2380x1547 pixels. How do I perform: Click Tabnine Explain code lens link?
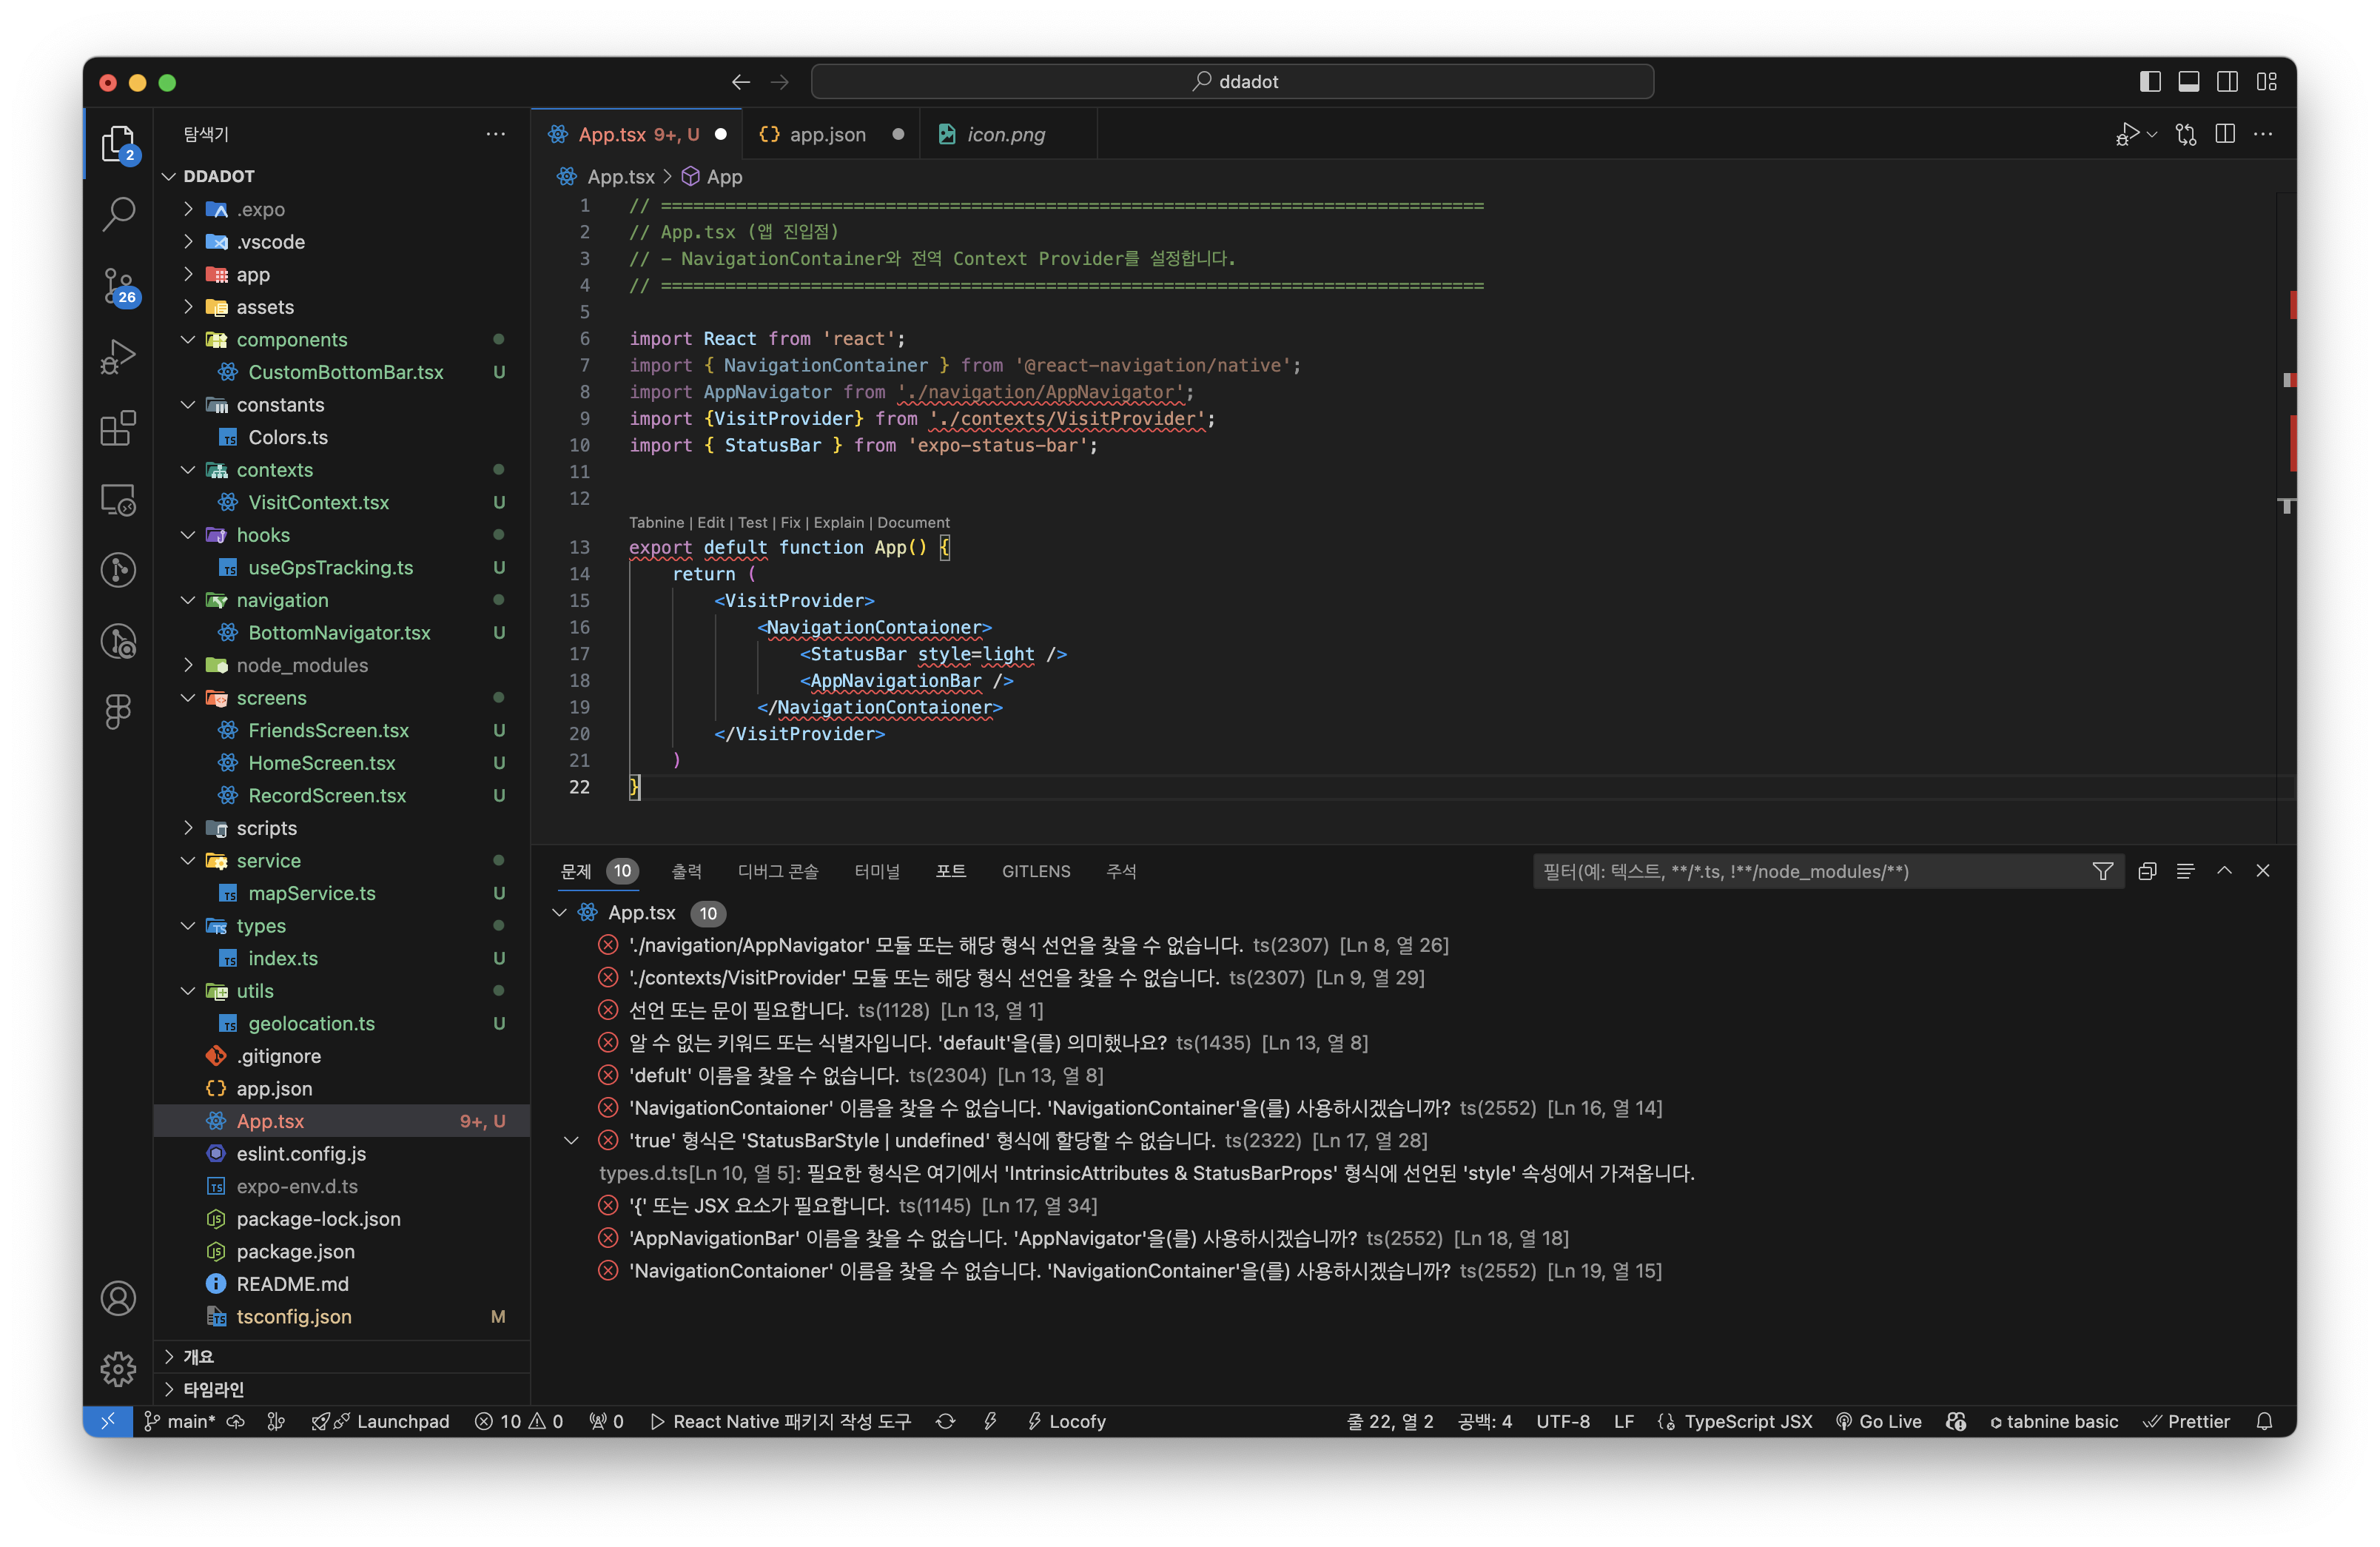[838, 522]
